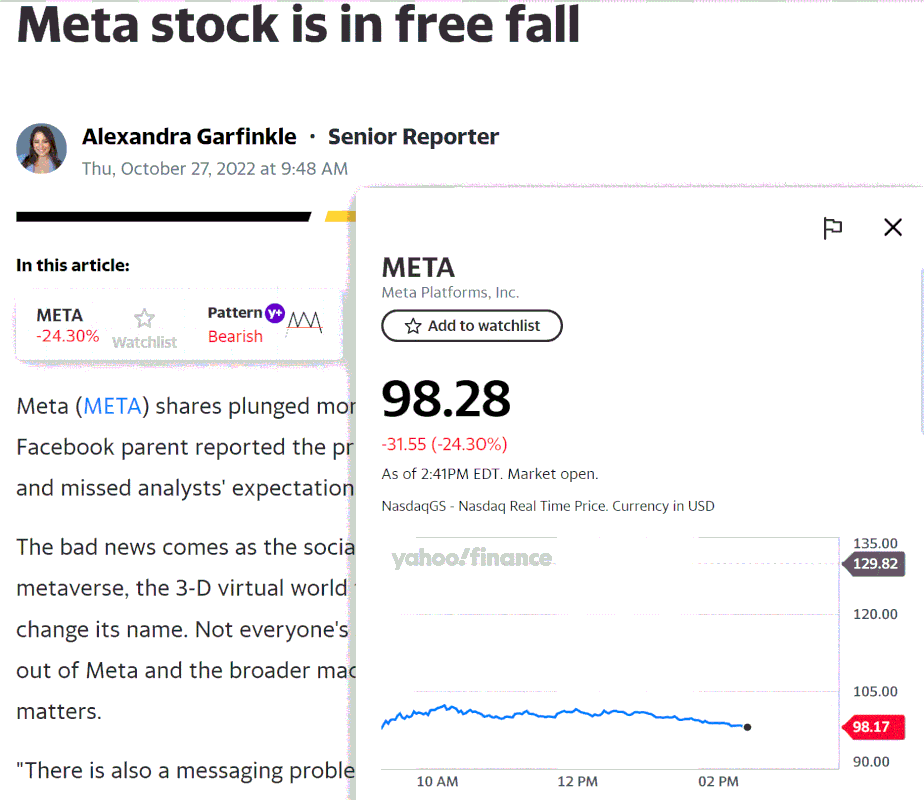Click the bearish pattern zigzag chart icon
924x800 pixels.
305,322
